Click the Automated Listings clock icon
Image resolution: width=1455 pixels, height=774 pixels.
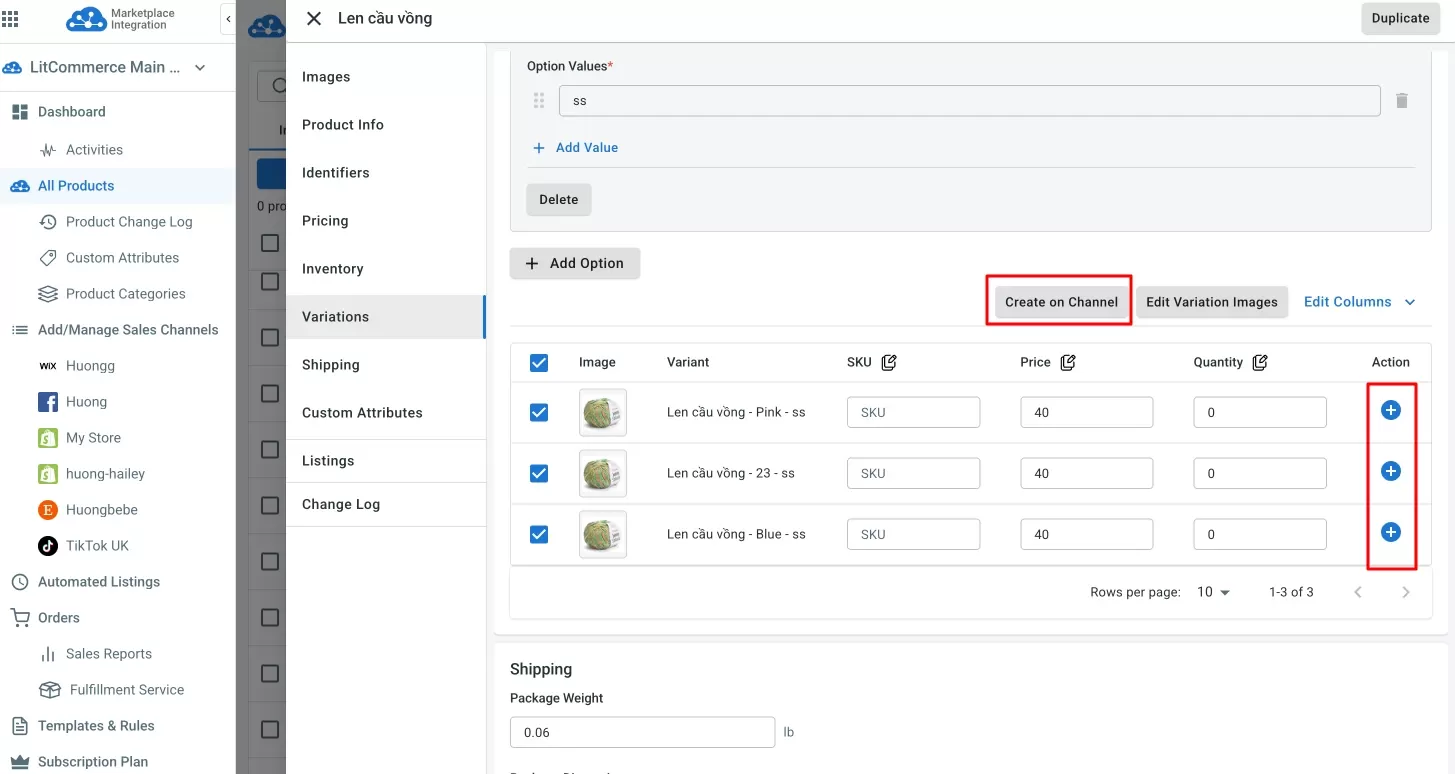click(19, 582)
